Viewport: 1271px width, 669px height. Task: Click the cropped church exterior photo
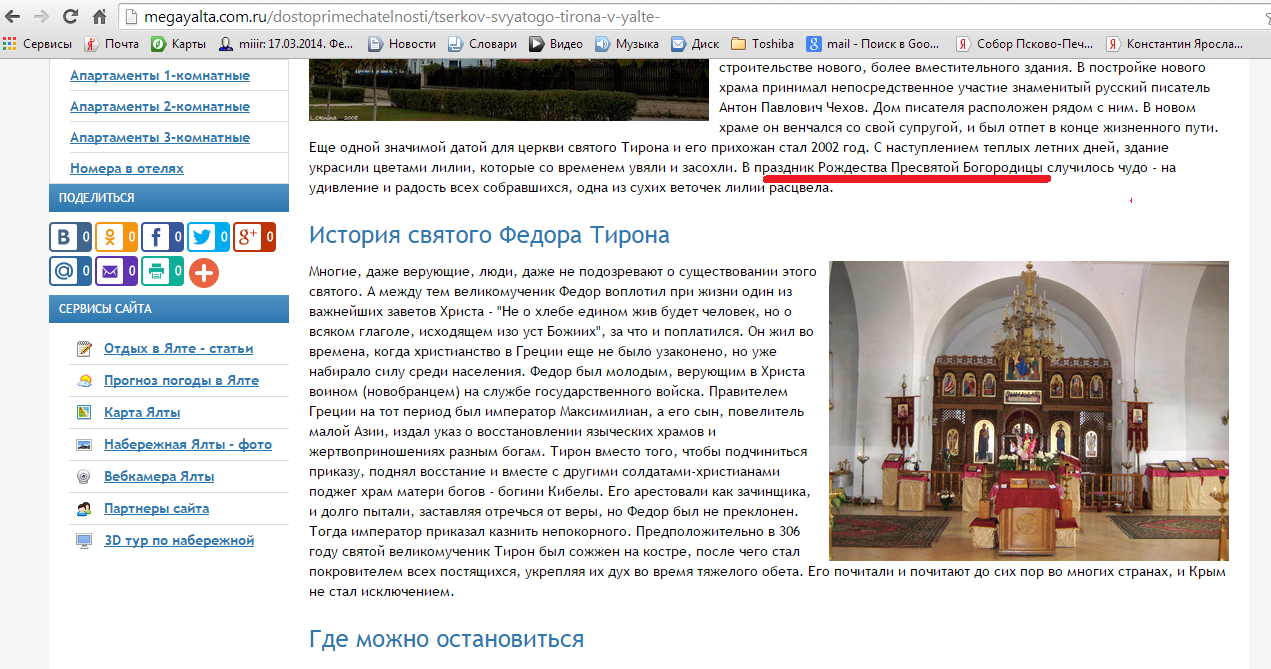[509, 90]
